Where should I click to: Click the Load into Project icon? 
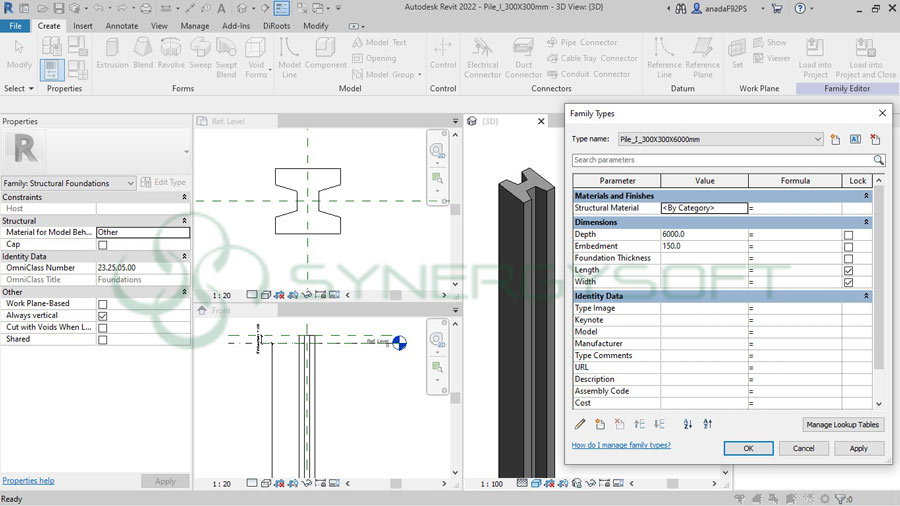coord(814,55)
